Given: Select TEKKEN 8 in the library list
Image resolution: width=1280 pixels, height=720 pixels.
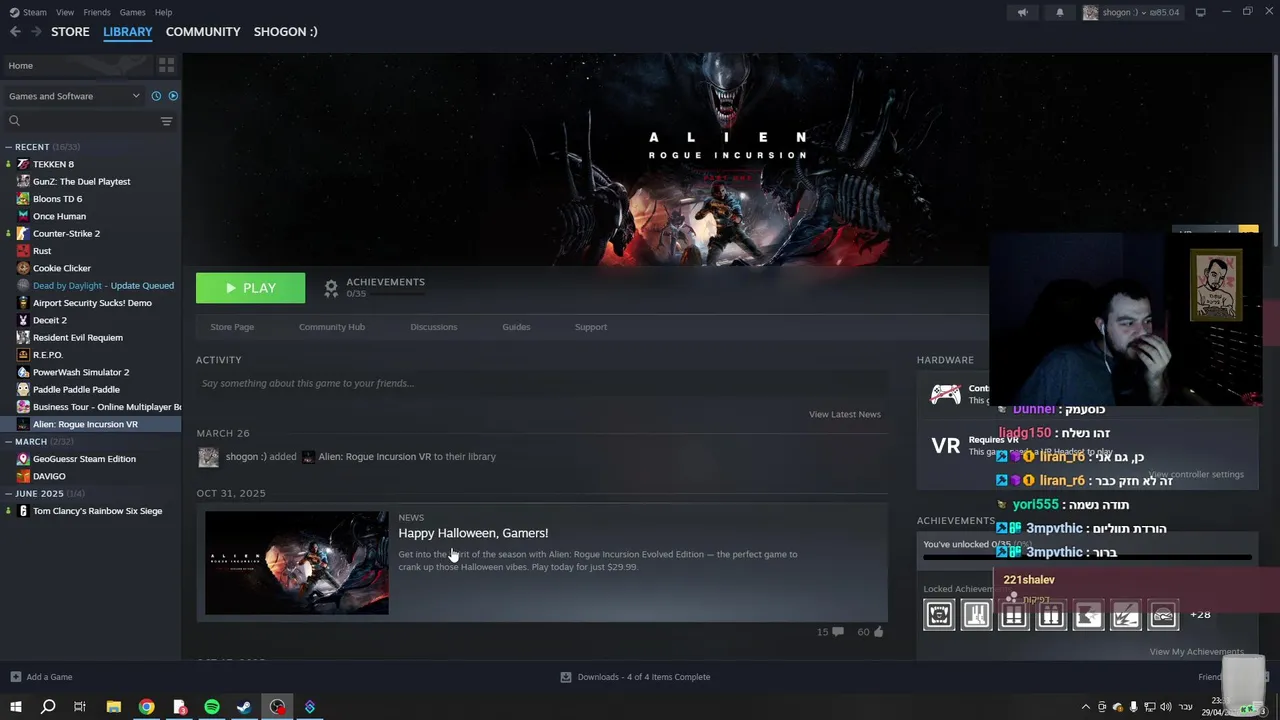Looking at the screenshot, I should tap(53, 164).
